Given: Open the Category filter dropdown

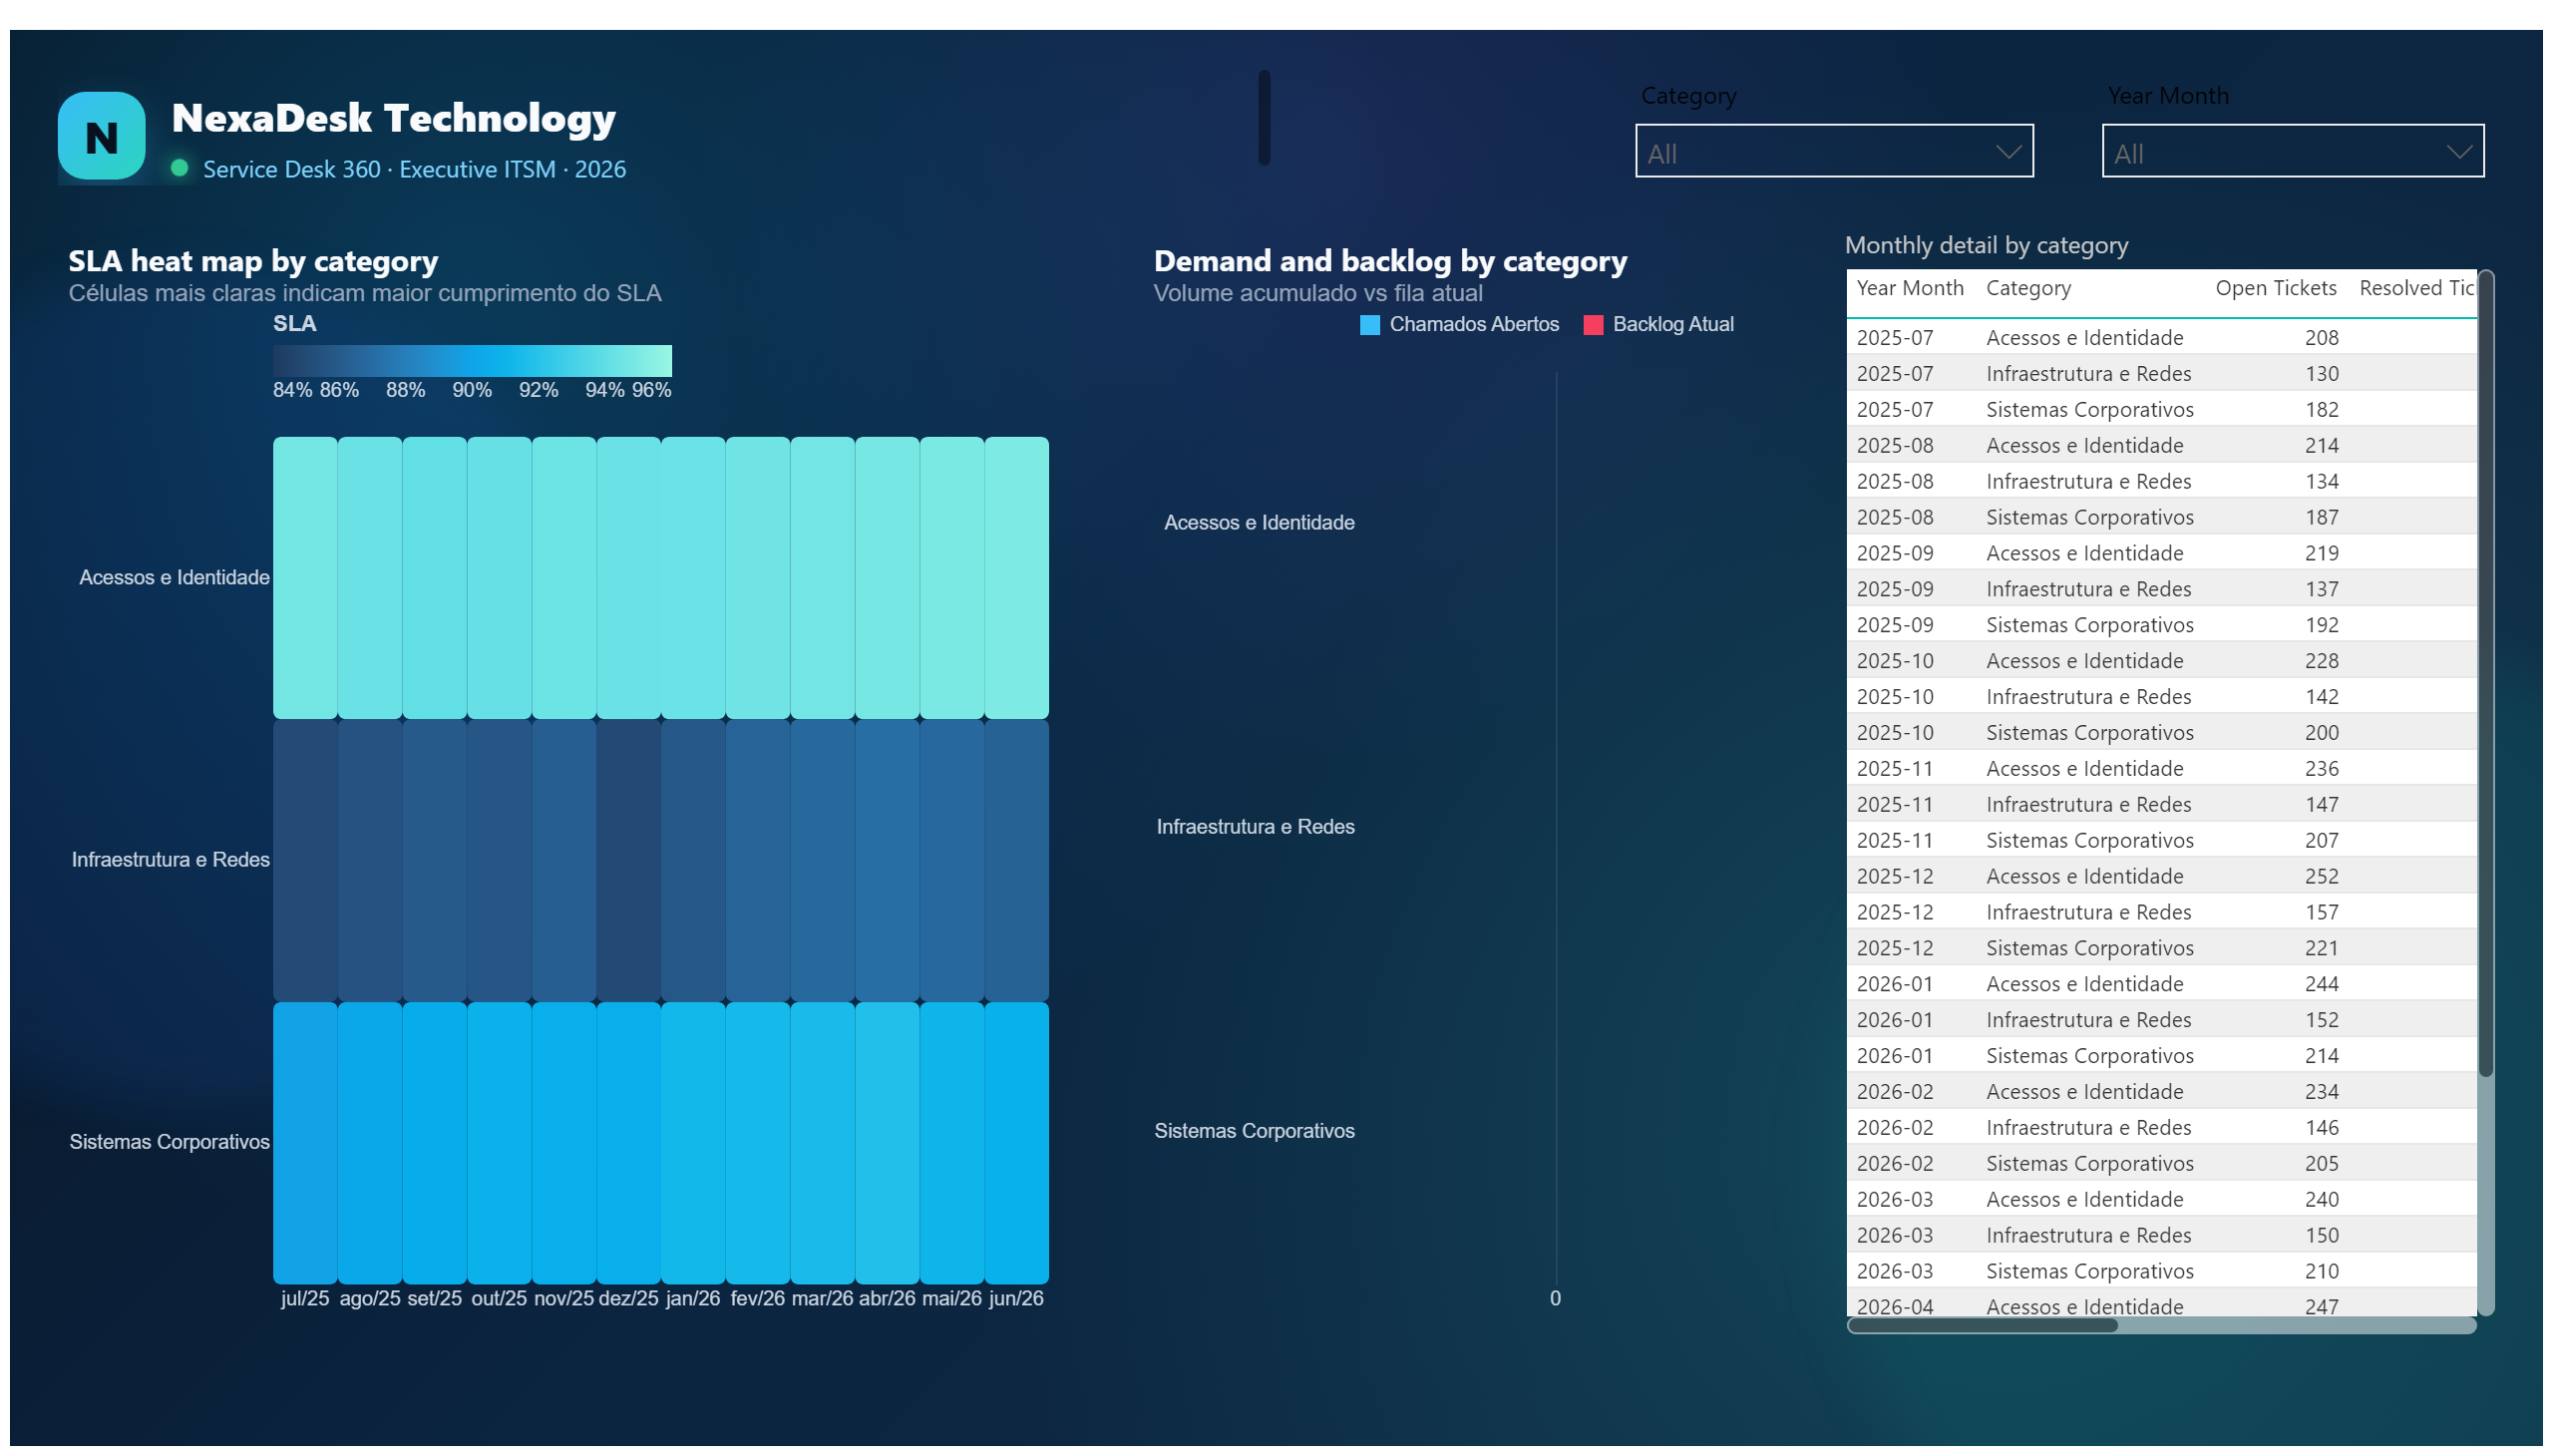Looking at the screenshot, I should (1833, 151).
